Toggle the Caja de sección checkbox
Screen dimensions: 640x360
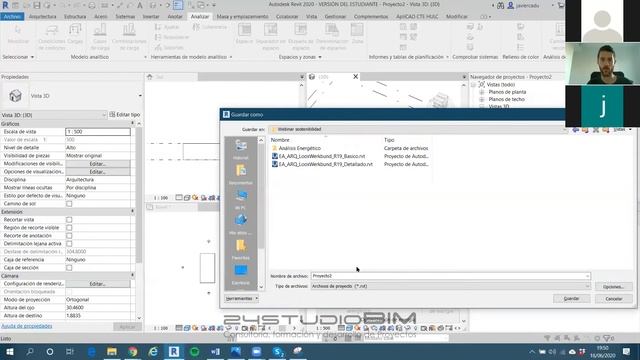pyautogui.click(x=69, y=268)
